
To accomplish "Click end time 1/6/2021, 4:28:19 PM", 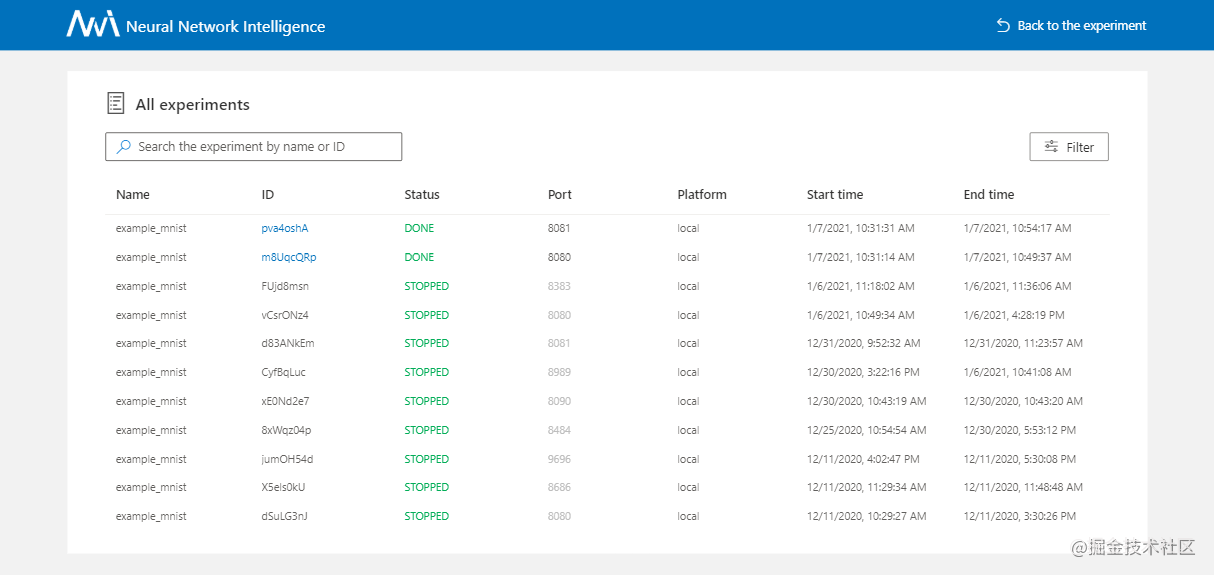I will click(x=1014, y=315).
